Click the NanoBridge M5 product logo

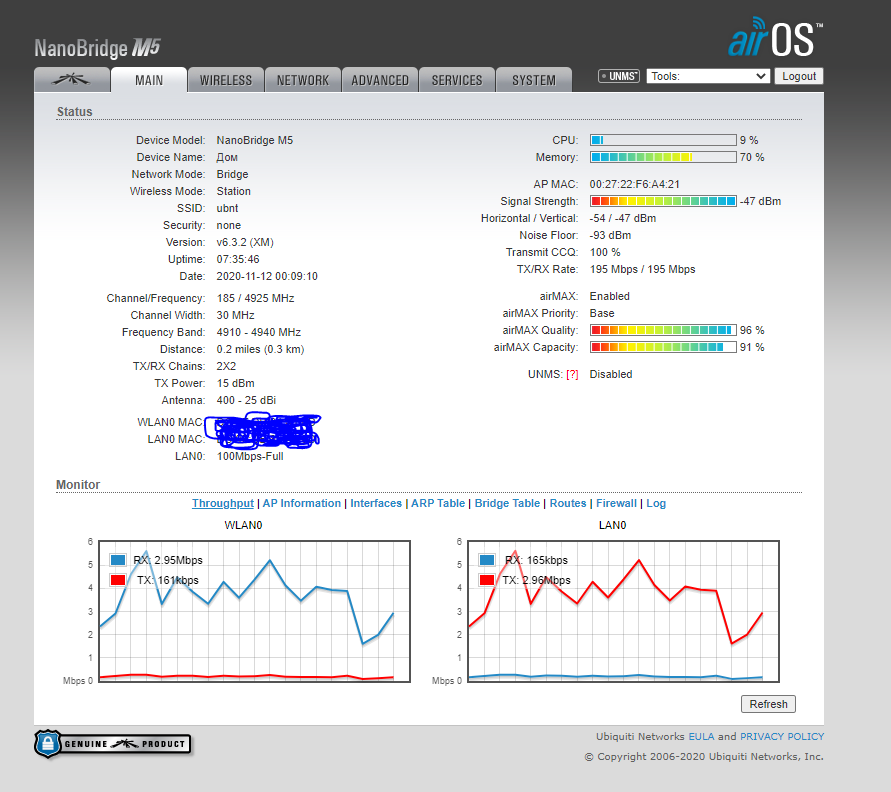point(97,48)
